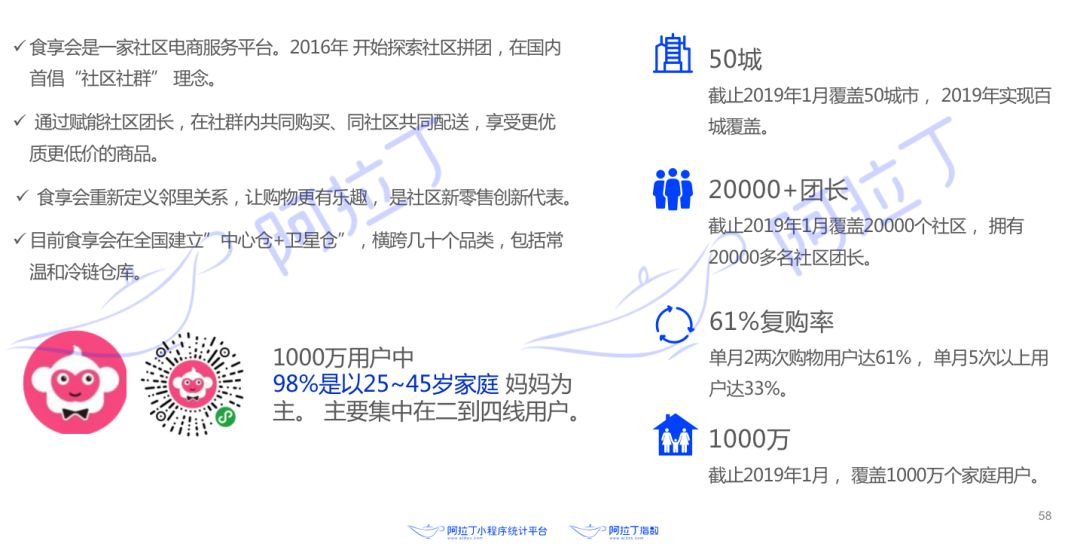Click the blue family house icon

point(675,435)
